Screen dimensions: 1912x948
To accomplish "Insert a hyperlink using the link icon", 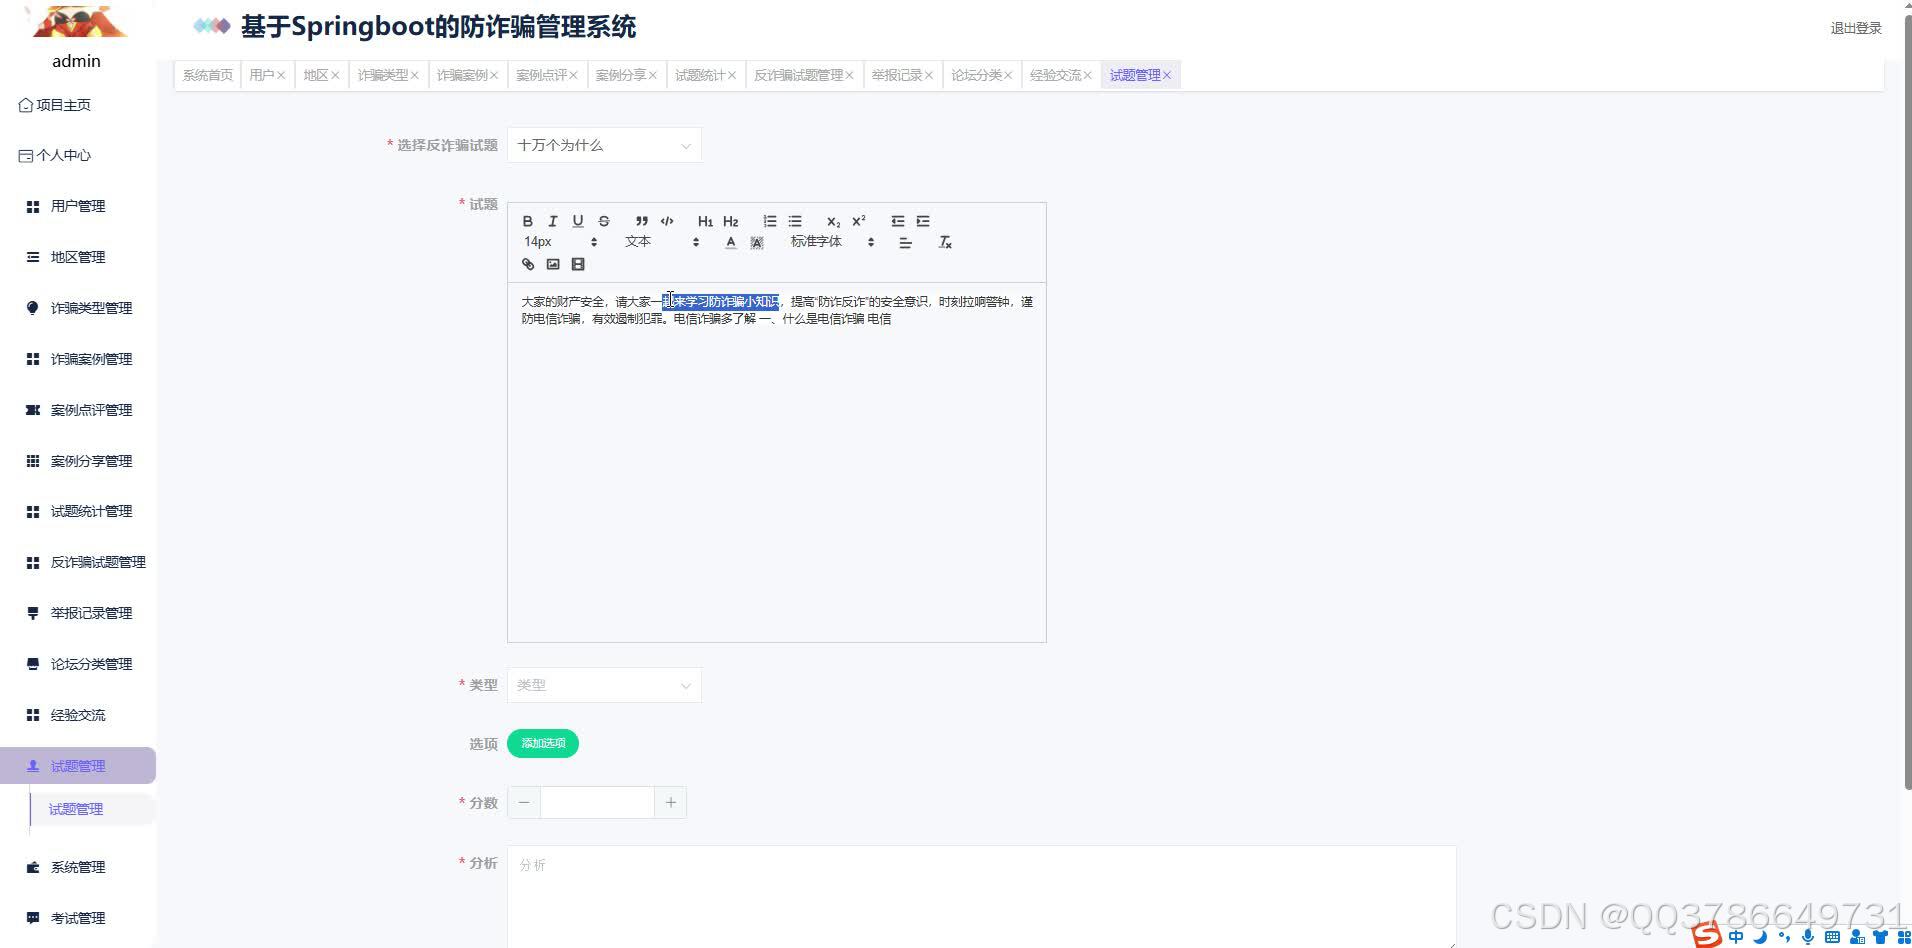I will 528,264.
